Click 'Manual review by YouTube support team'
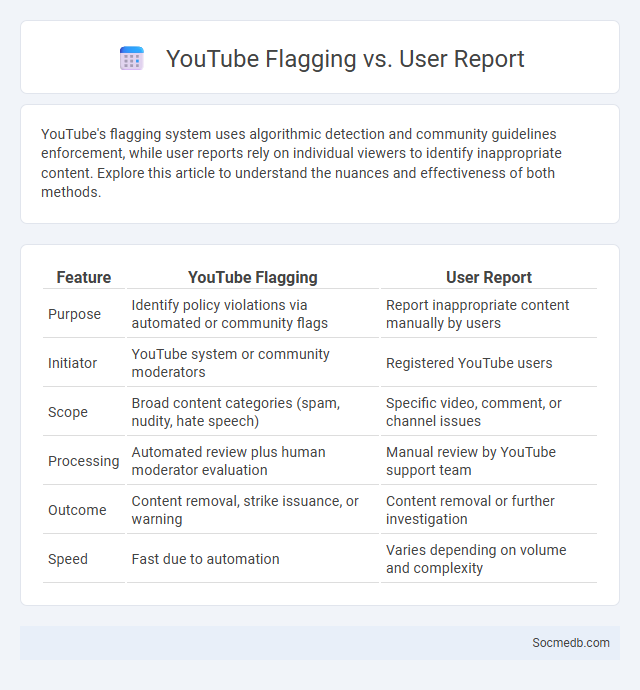 471,461
